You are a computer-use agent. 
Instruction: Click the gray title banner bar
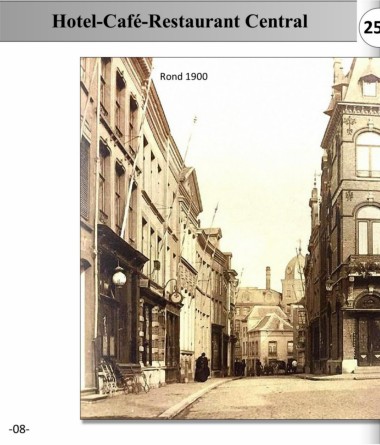[178, 21]
